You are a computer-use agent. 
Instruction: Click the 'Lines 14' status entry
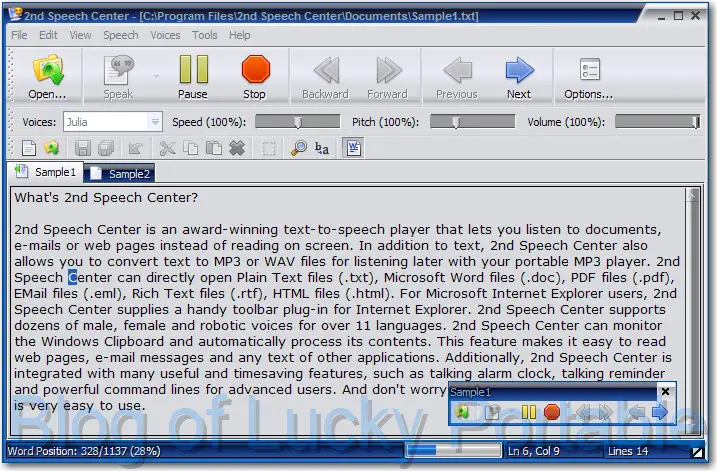point(628,451)
